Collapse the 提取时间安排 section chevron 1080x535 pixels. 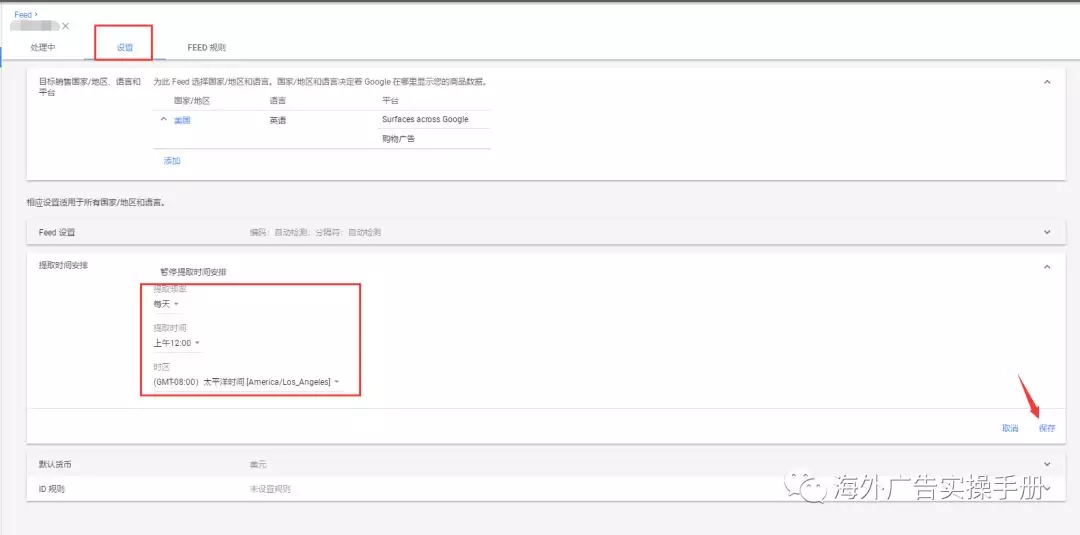click(x=1047, y=267)
